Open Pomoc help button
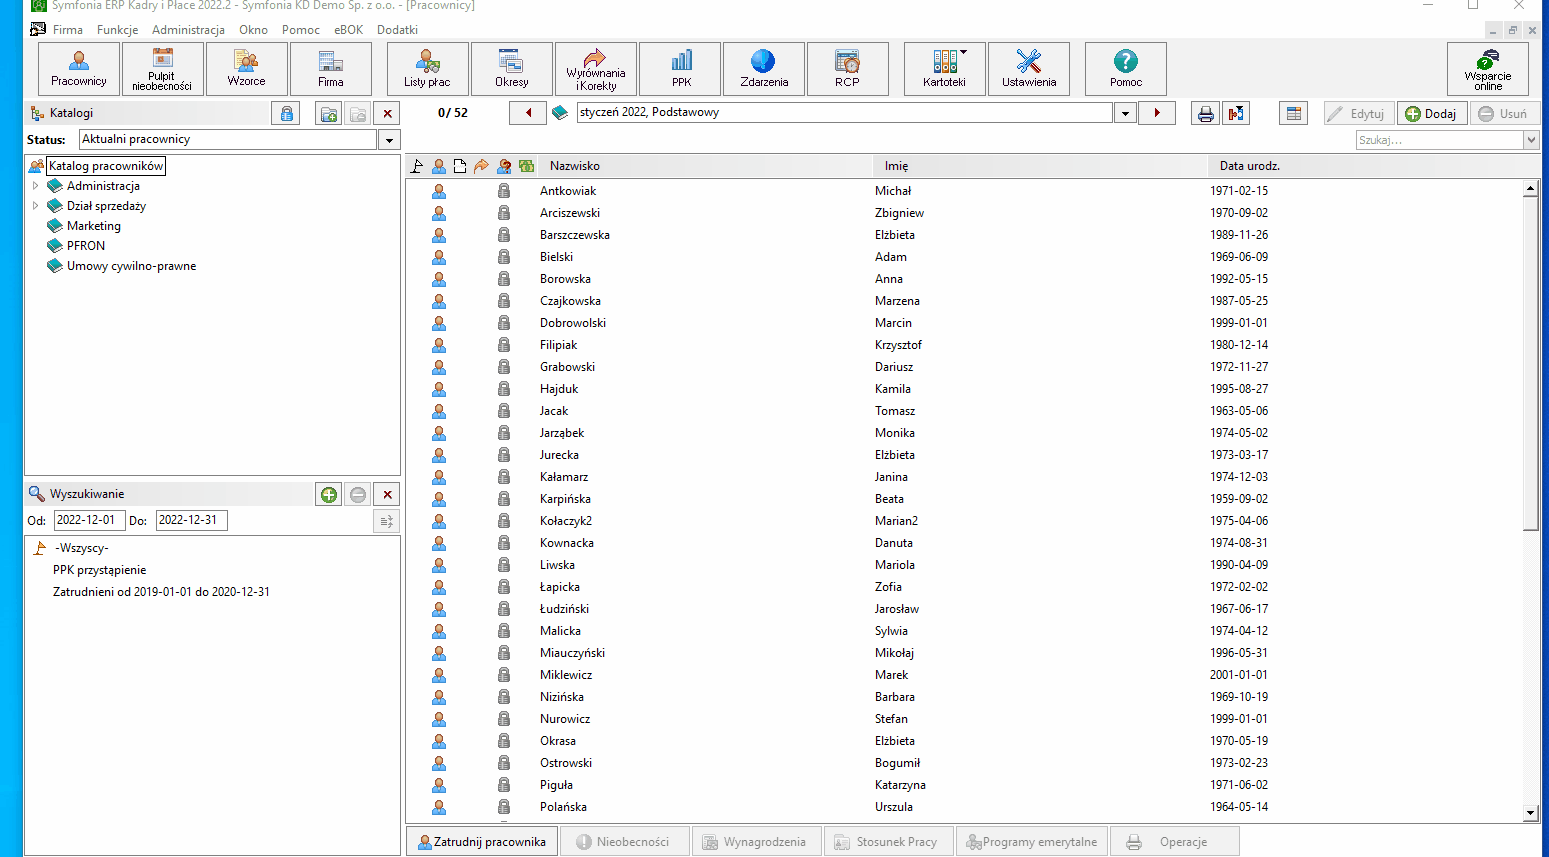 coord(1126,69)
